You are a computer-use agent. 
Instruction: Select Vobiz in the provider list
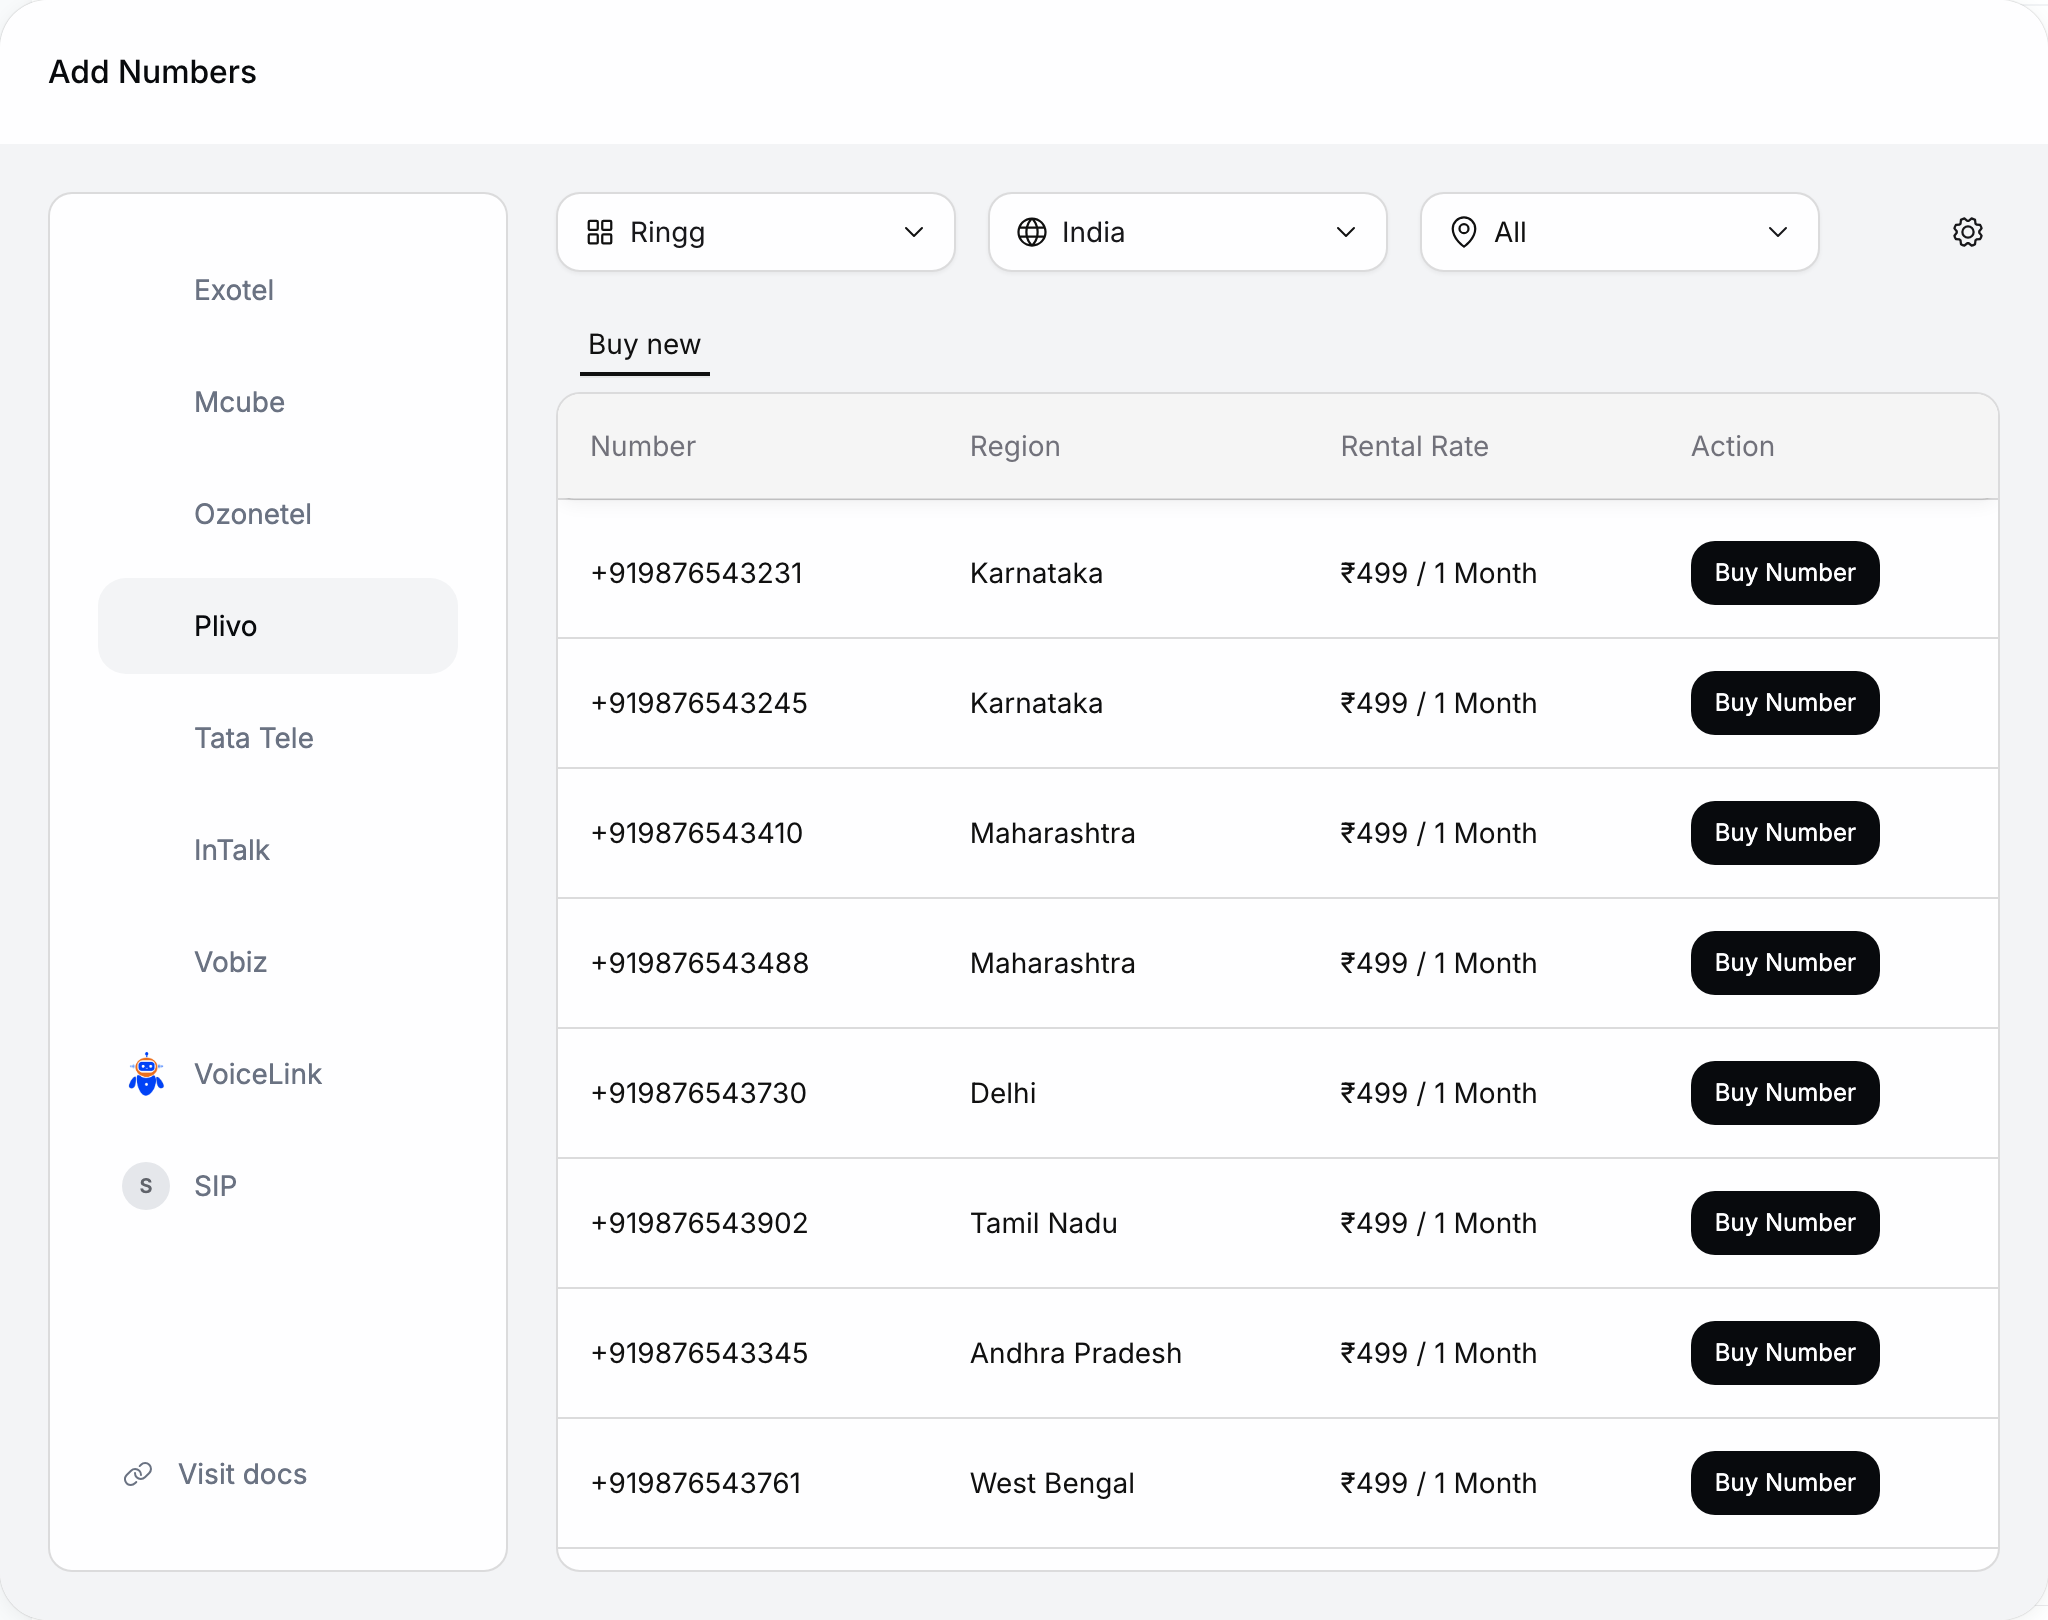pyautogui.click(x=278, y=962)
